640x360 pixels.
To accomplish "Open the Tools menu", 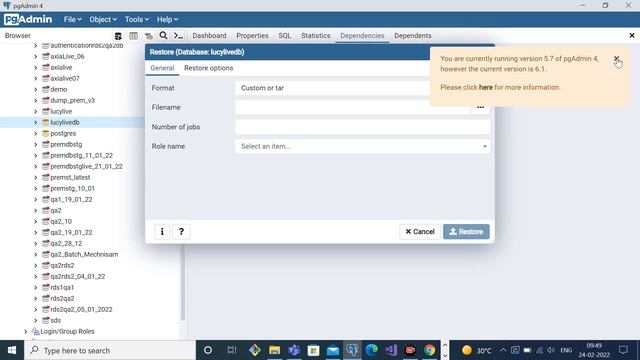I will pos(137,19).
